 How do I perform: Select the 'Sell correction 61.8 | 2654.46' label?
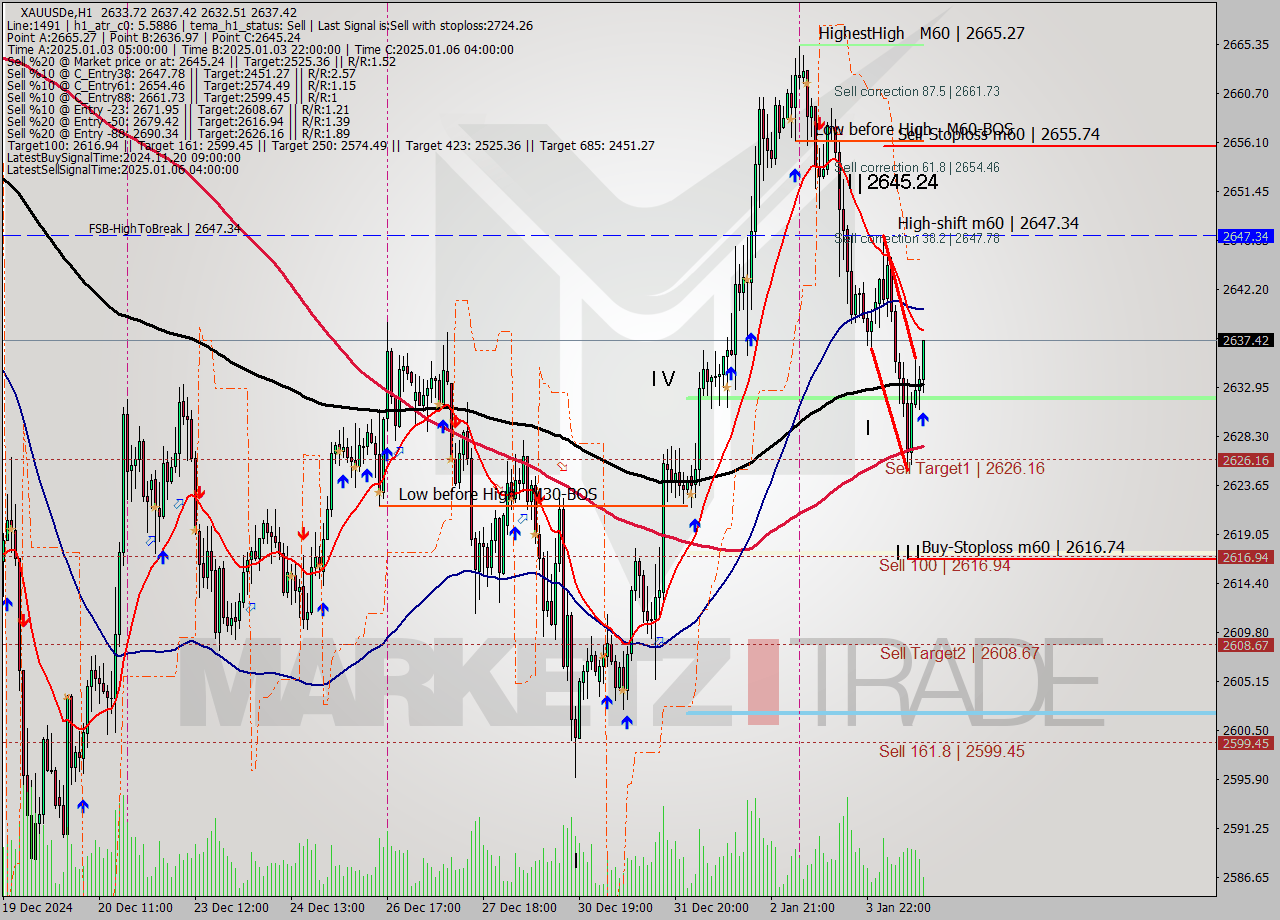[917, 167]
